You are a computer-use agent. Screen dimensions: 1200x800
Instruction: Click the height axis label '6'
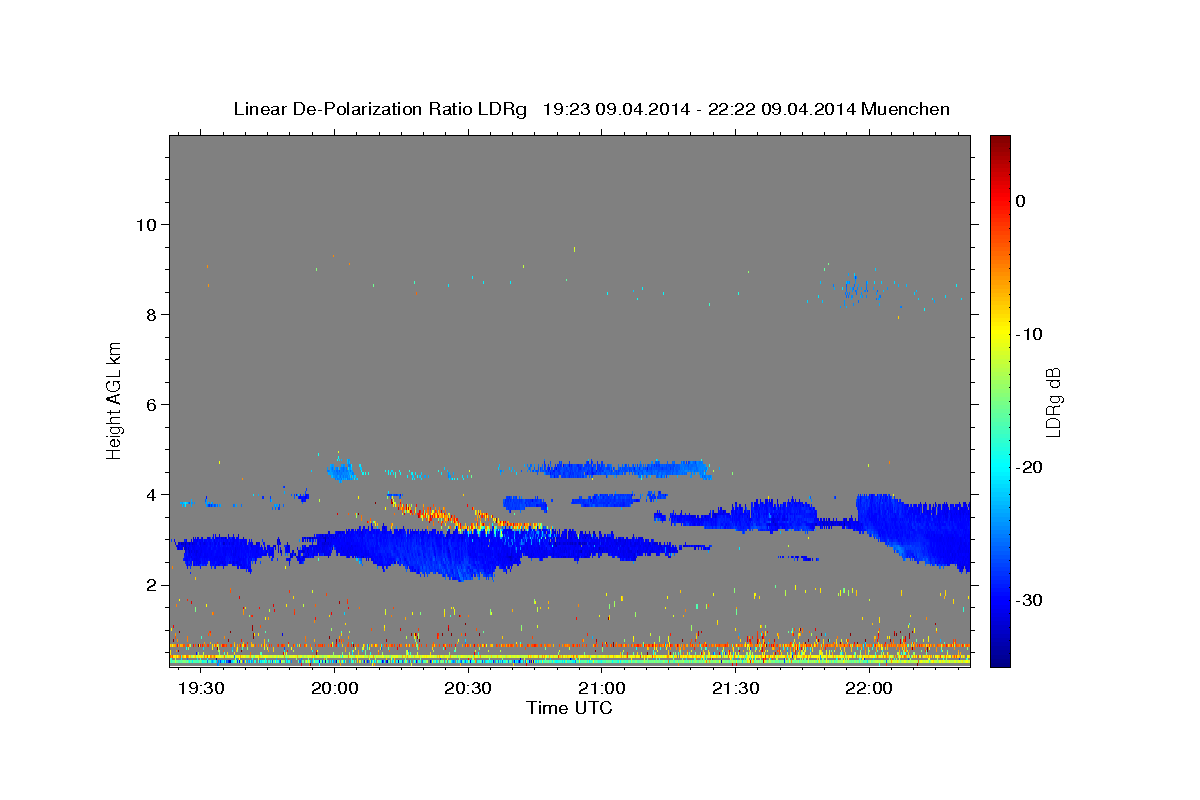click(x=150, y=404)
